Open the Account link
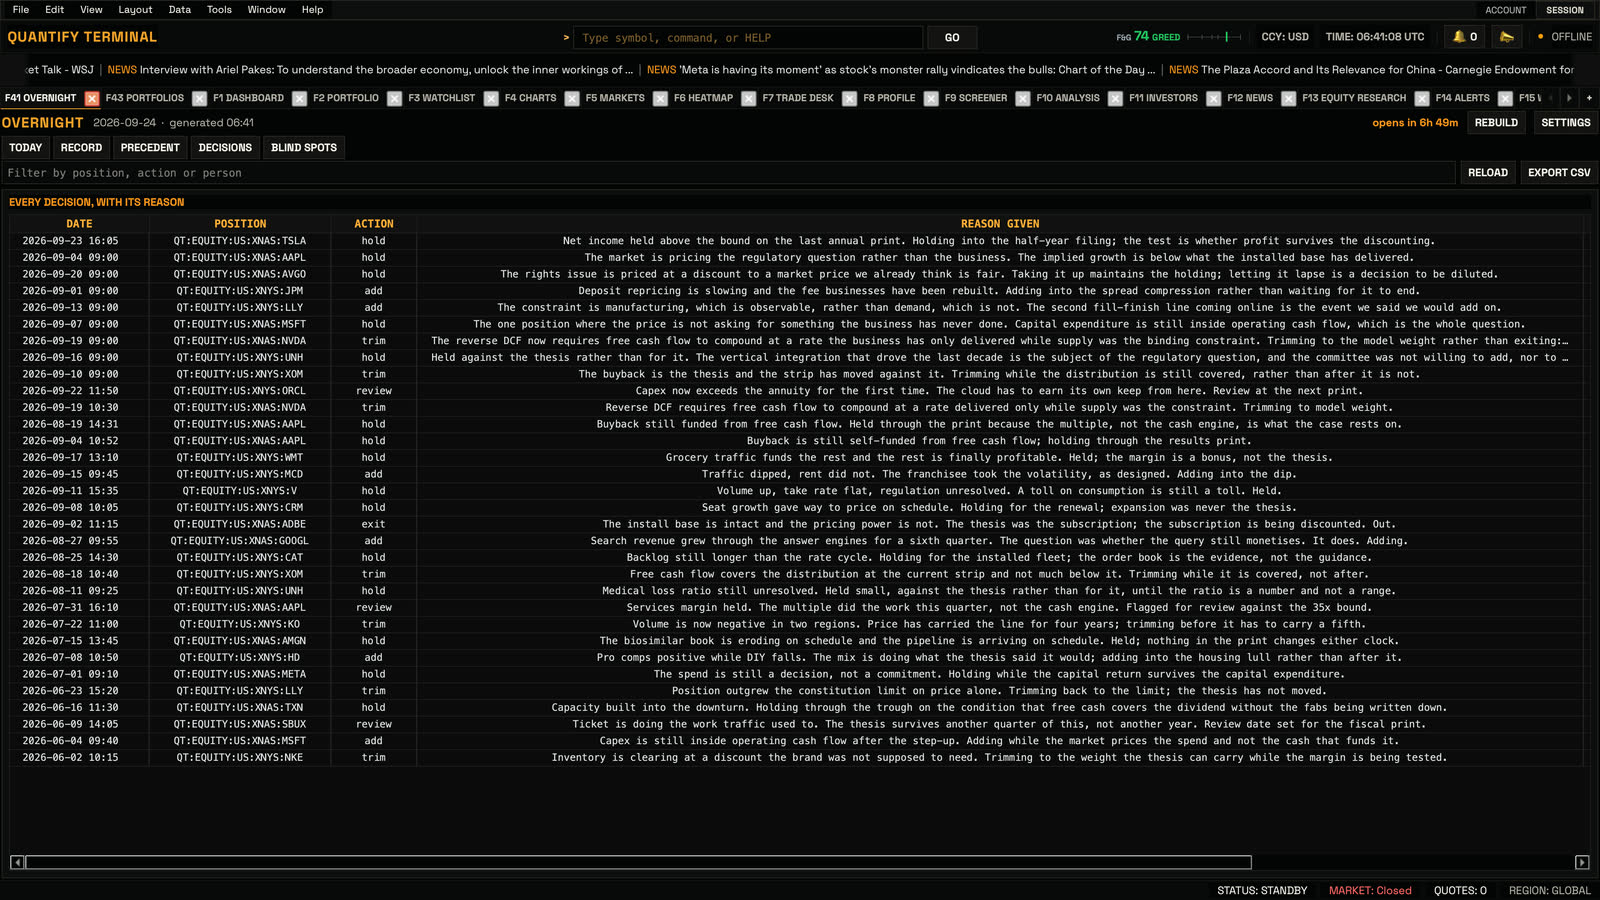 1505,10
